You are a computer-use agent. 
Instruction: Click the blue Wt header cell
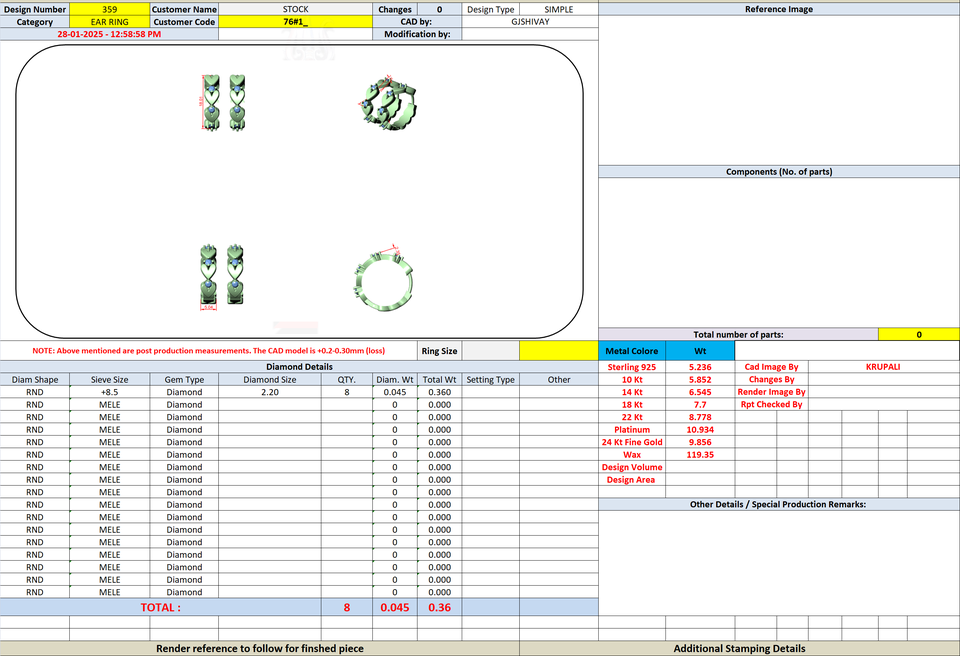700,351
